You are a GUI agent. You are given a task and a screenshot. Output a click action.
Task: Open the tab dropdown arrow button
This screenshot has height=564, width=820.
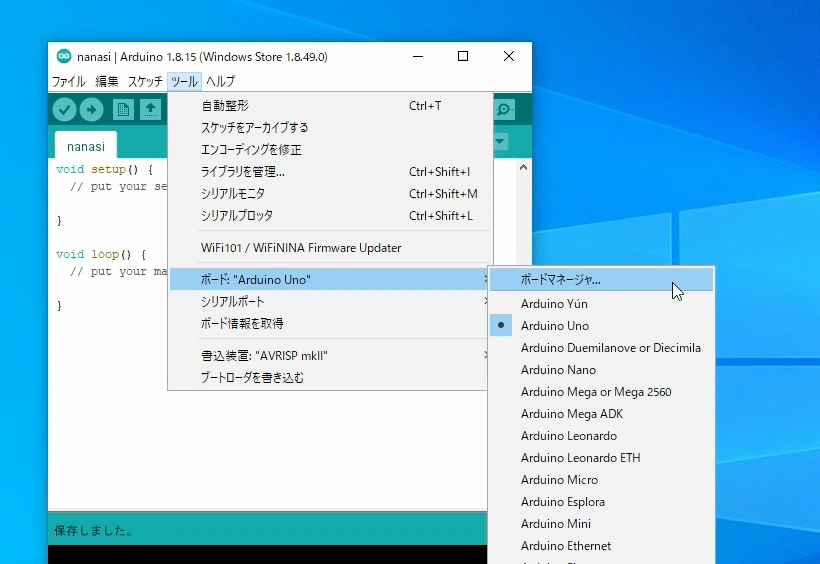point(500,141)
